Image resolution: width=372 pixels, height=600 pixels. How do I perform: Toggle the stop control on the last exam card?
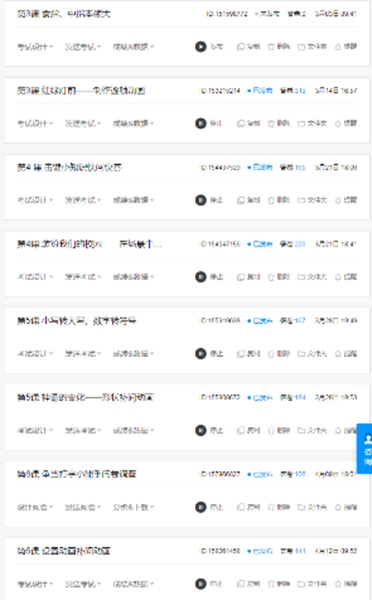pyautogui.click(x=201, y=584)
